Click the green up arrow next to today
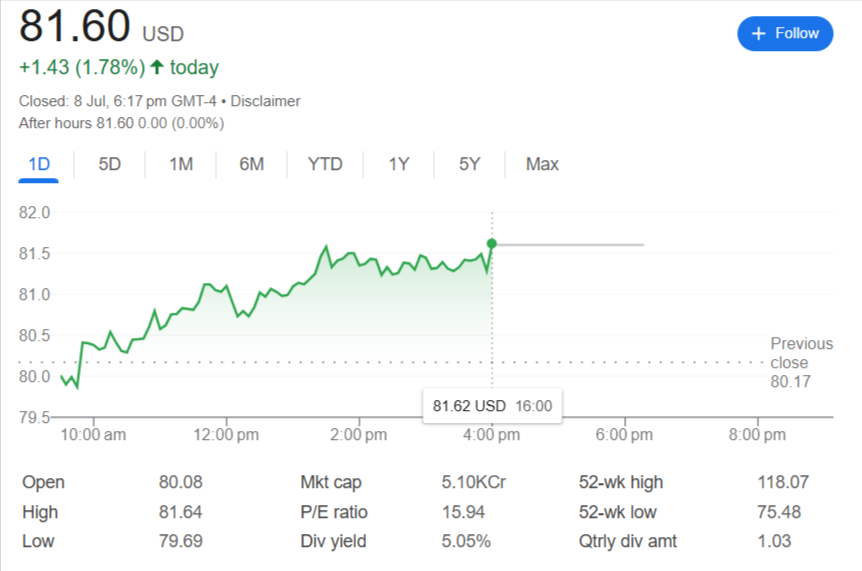The image size is (862, 571). pyautogui.click(x=157, y=67)
